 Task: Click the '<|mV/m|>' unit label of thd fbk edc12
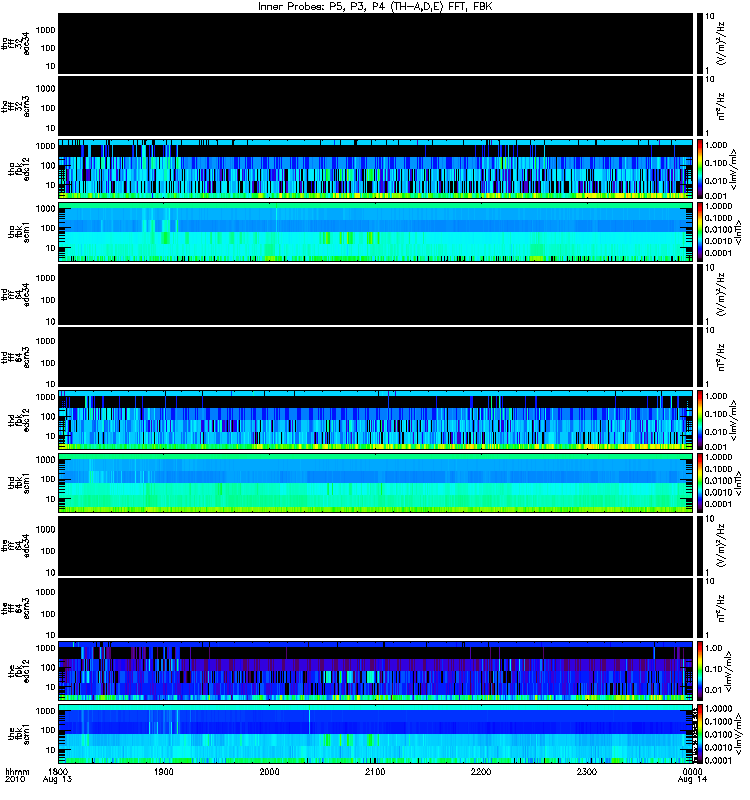tap(734, 420)
